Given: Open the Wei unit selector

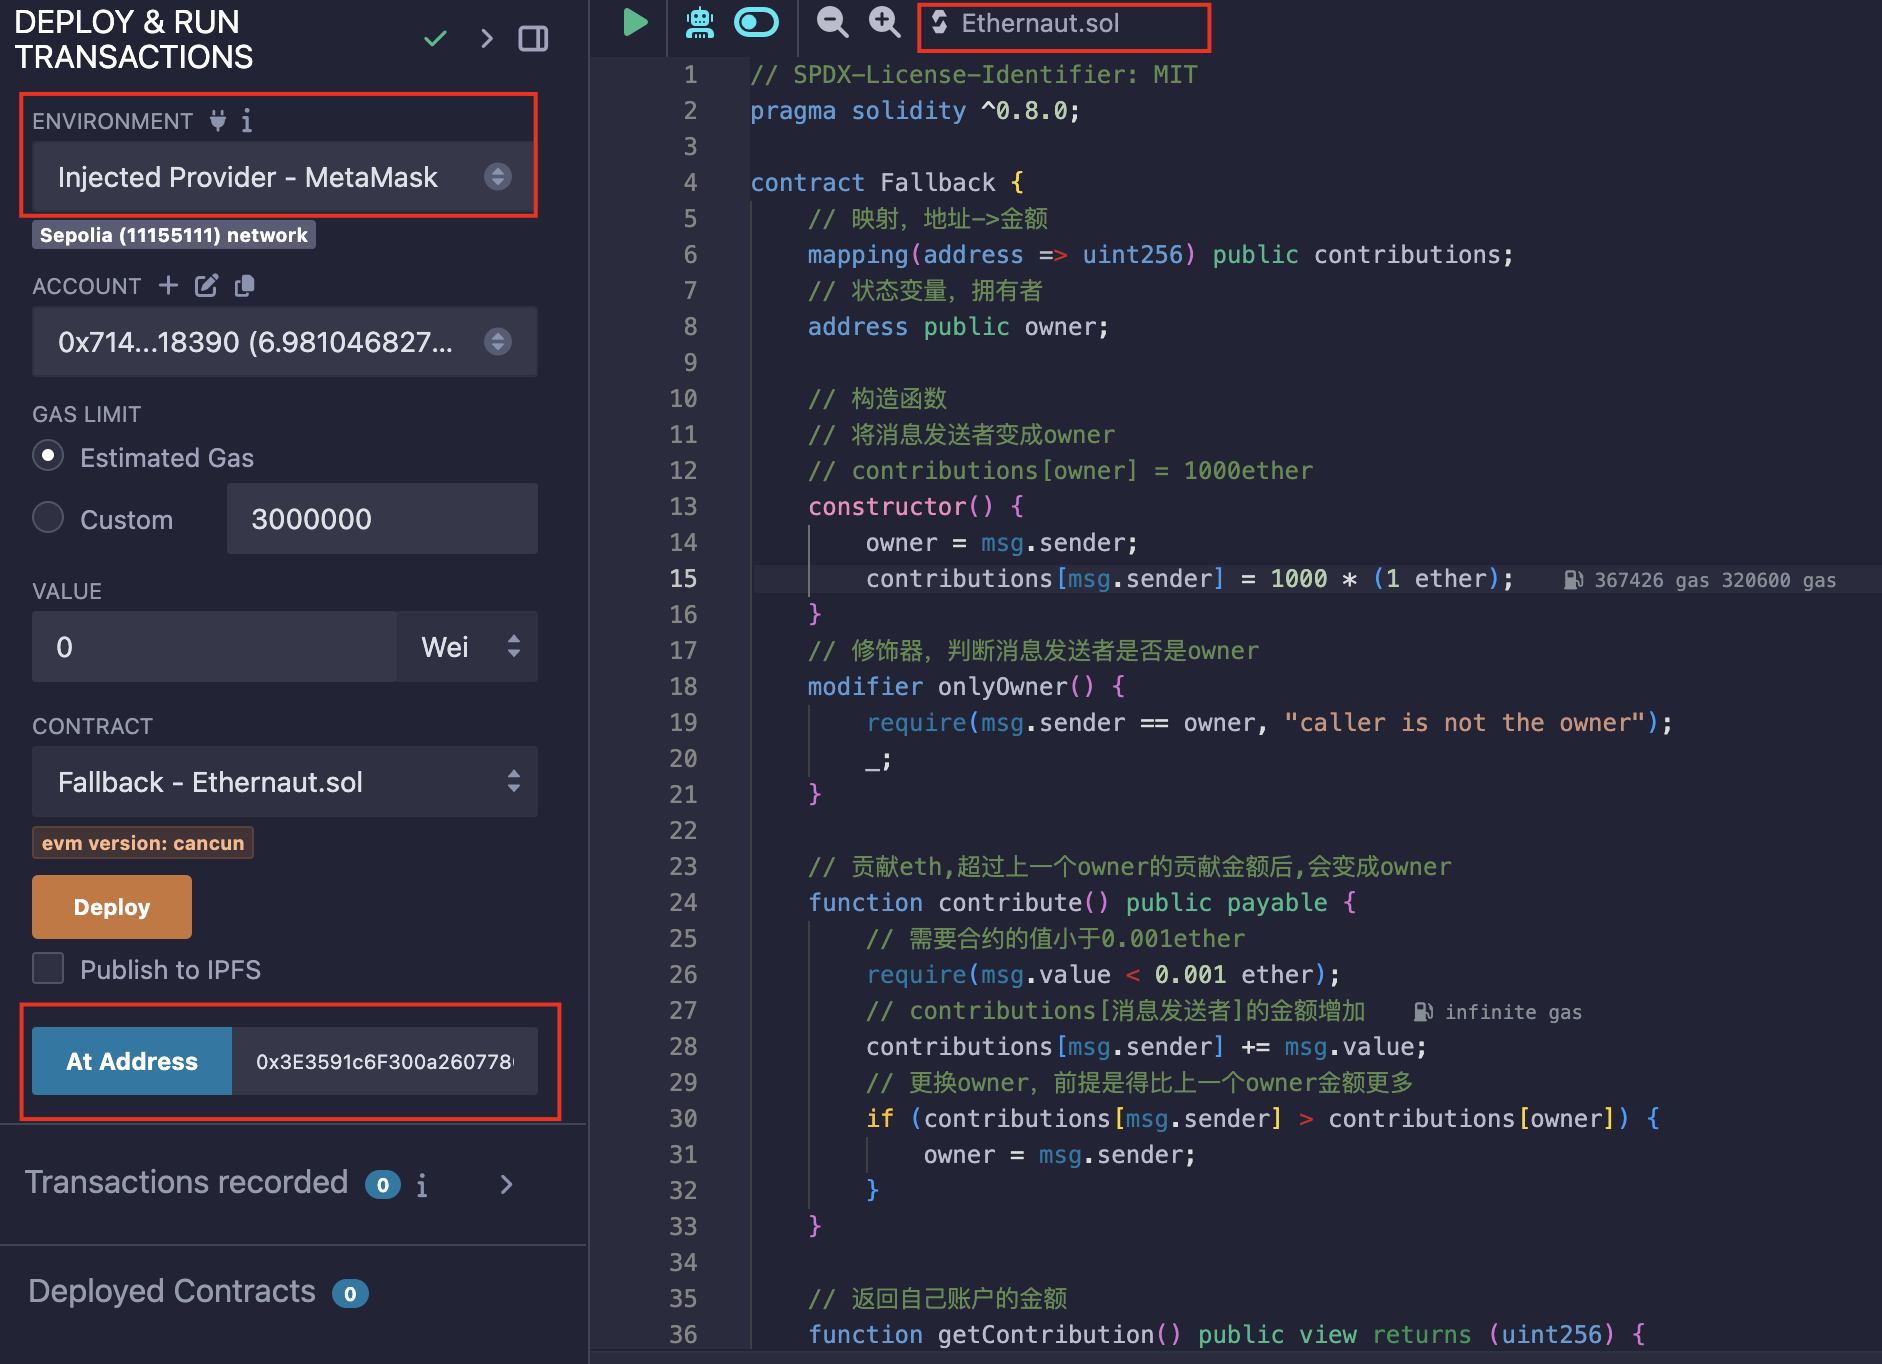Looking at the screenshot, I should pyautogui.click(x=468, y=647).
